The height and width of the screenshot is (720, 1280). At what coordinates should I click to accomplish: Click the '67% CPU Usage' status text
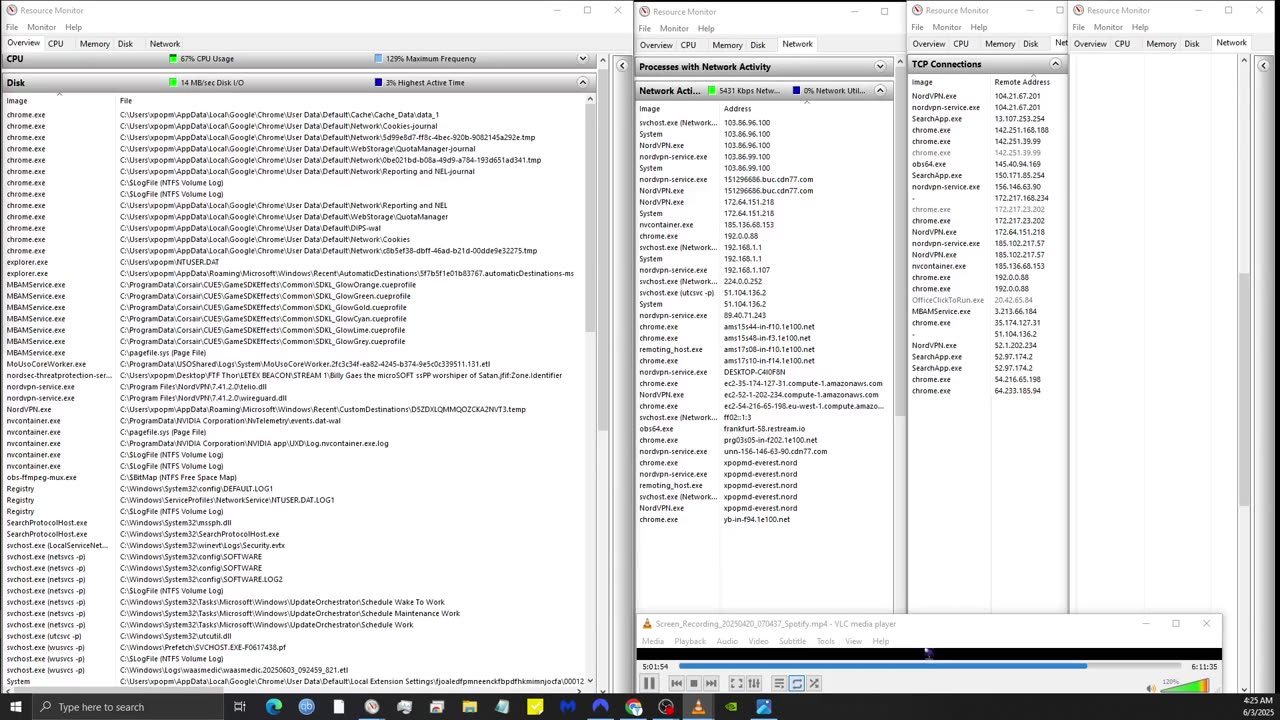tap(207, 59)
